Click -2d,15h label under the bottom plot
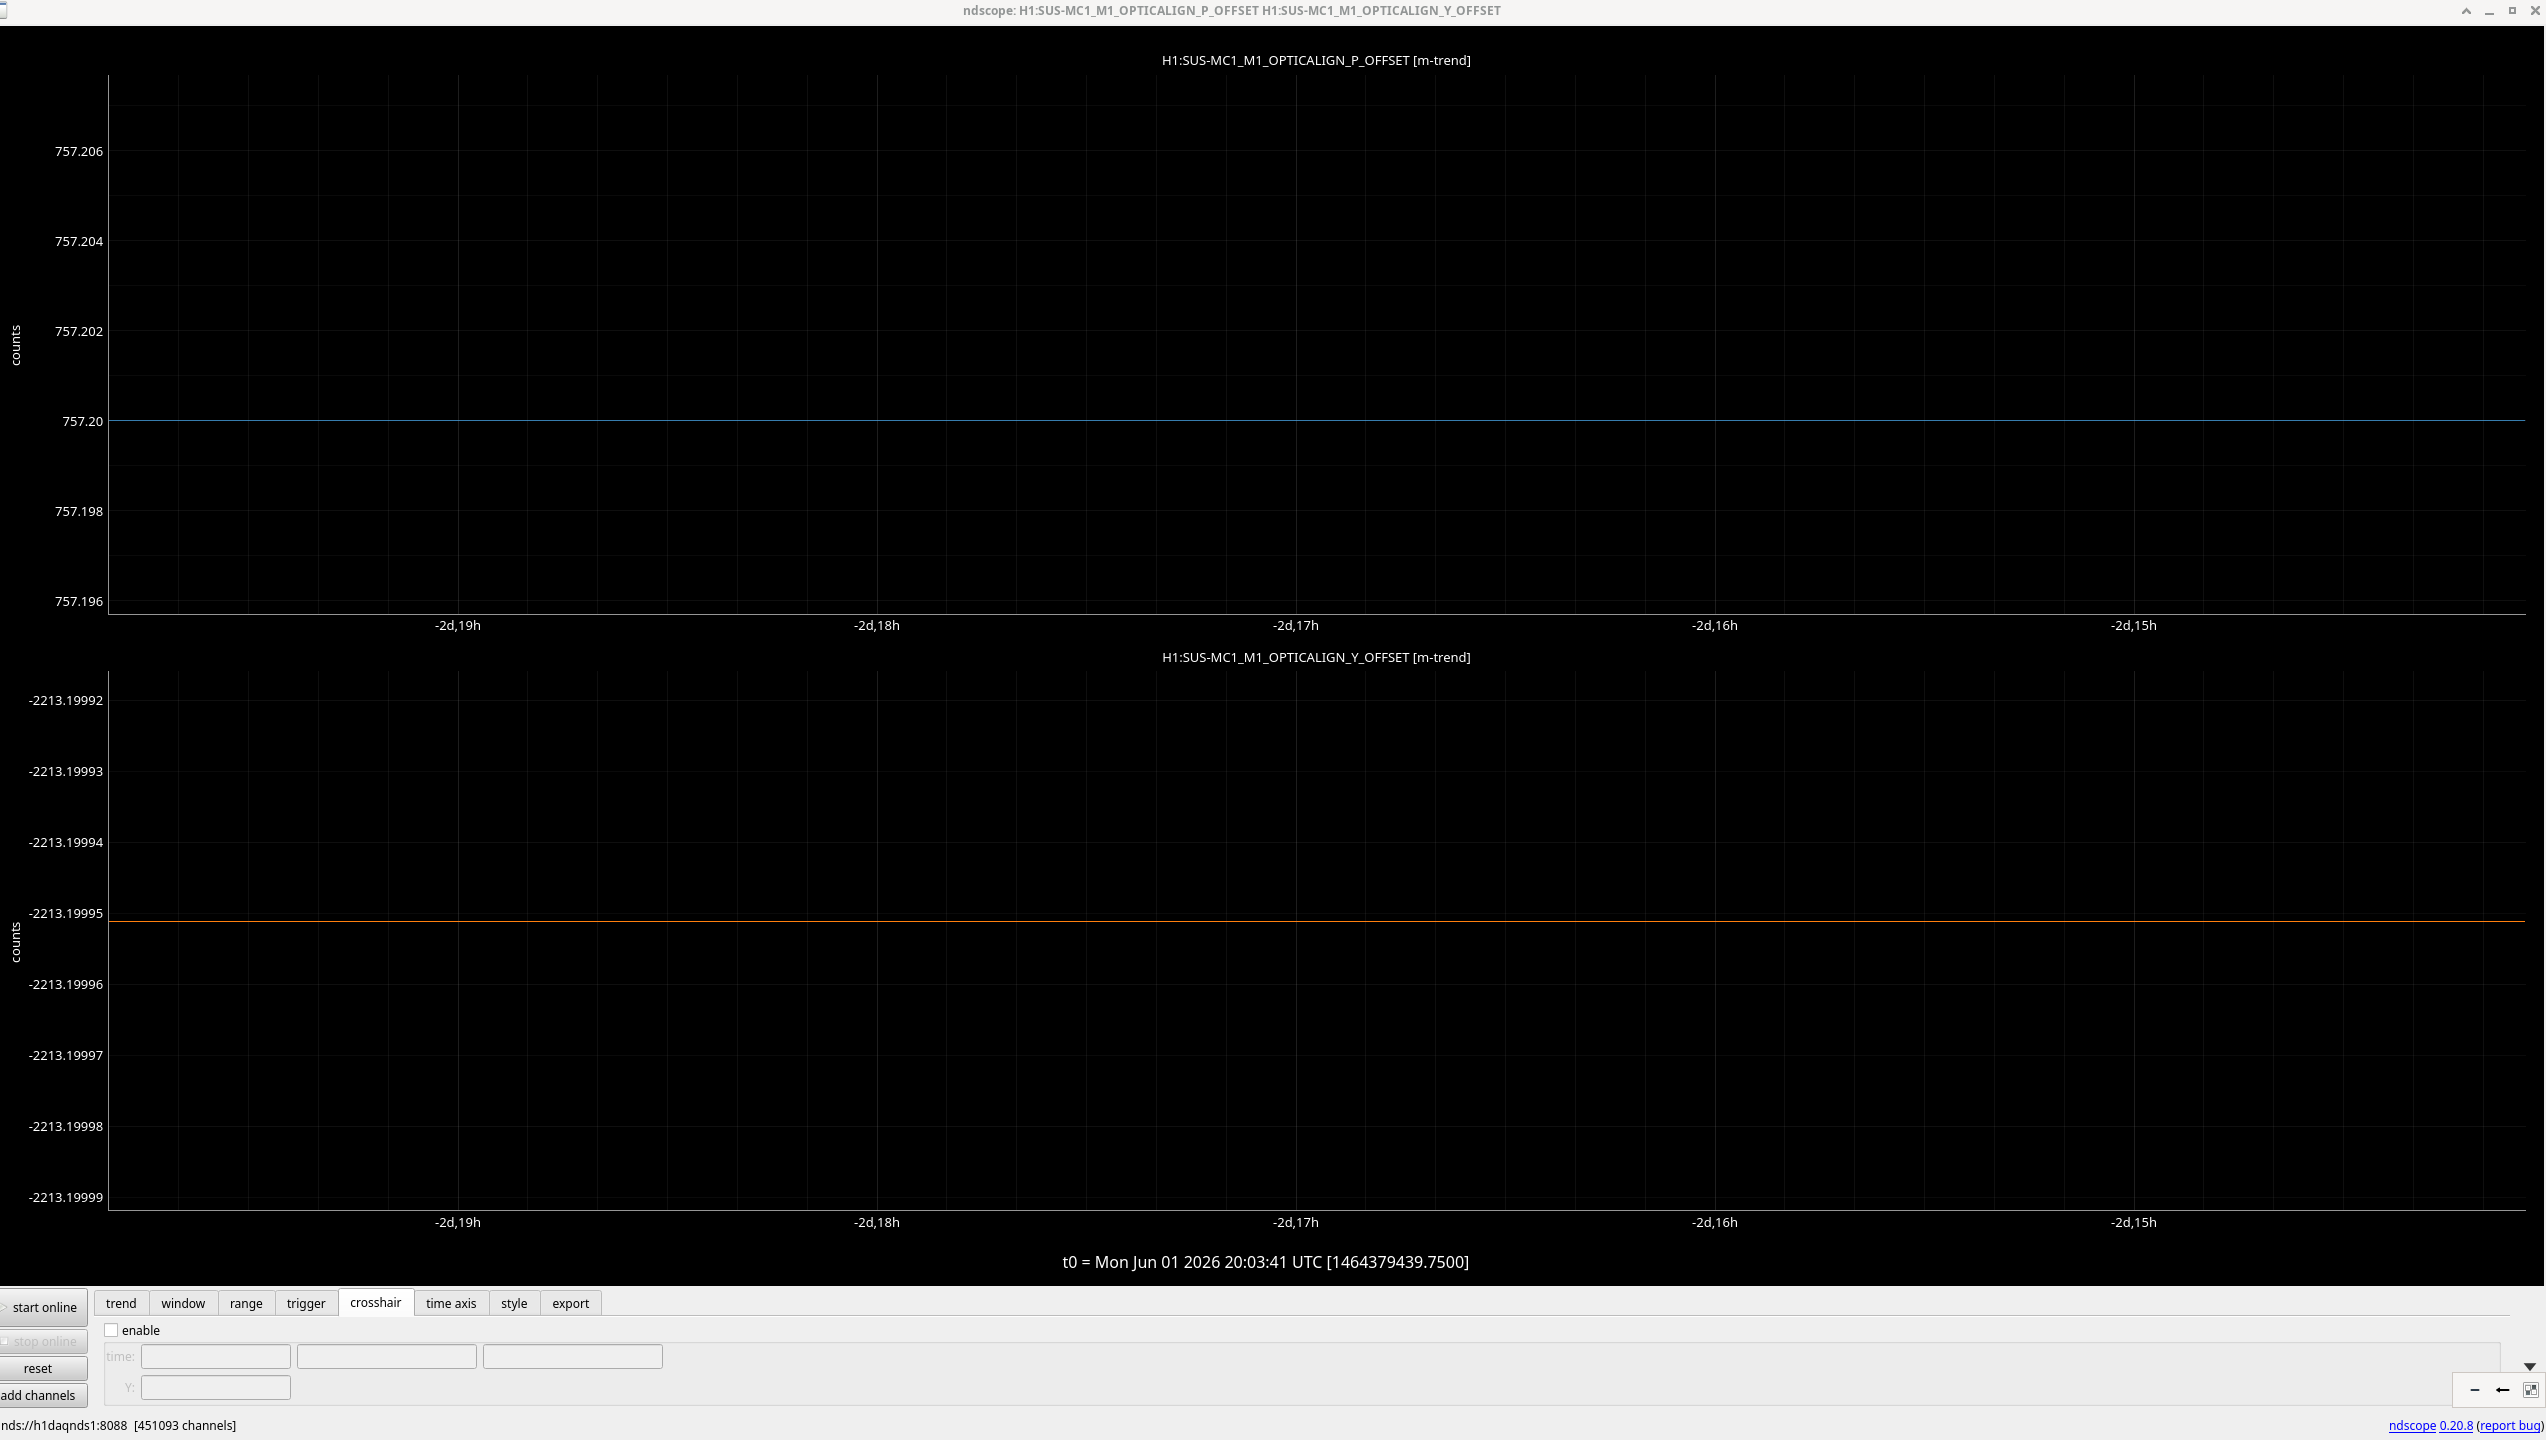 pos(2134,1222)
